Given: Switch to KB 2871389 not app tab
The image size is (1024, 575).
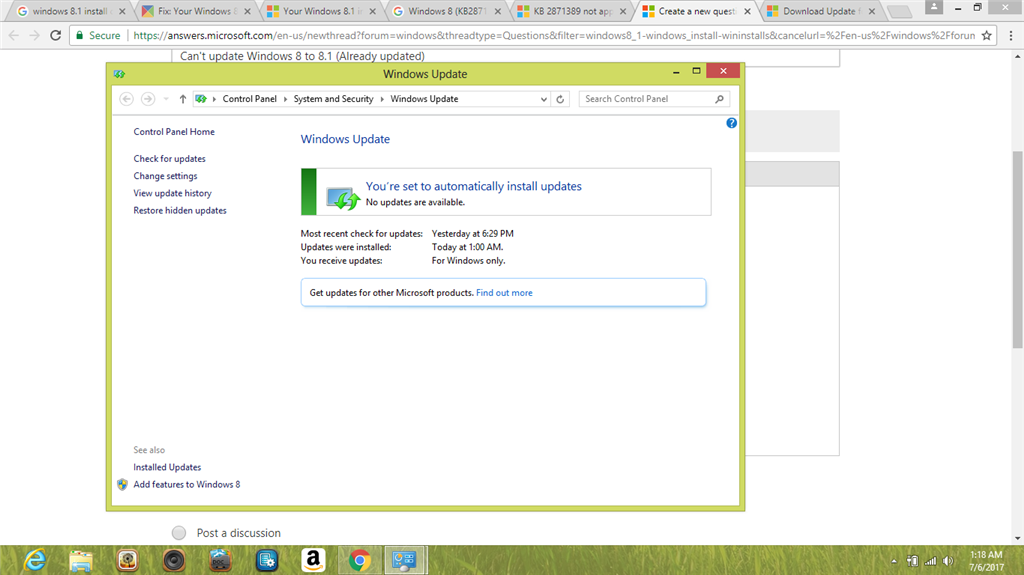Looking at the screenshot, I should (572, 11).
